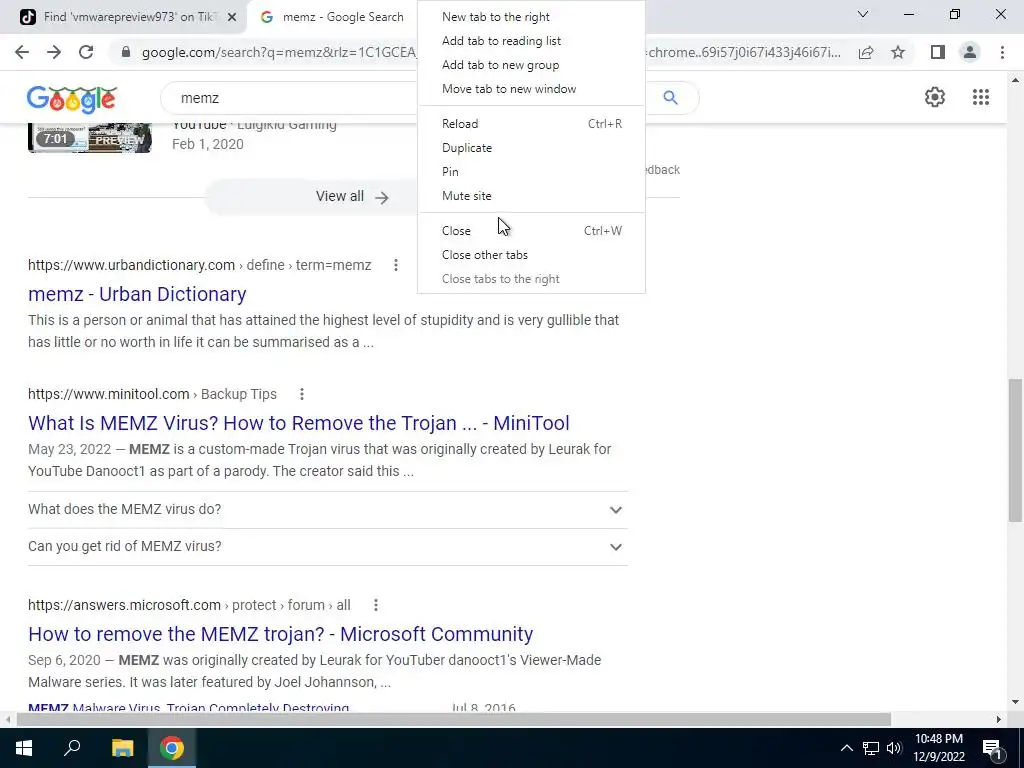Select Pin in the tab menu
Screen dimensions: 1024x768
click(531, 172)
